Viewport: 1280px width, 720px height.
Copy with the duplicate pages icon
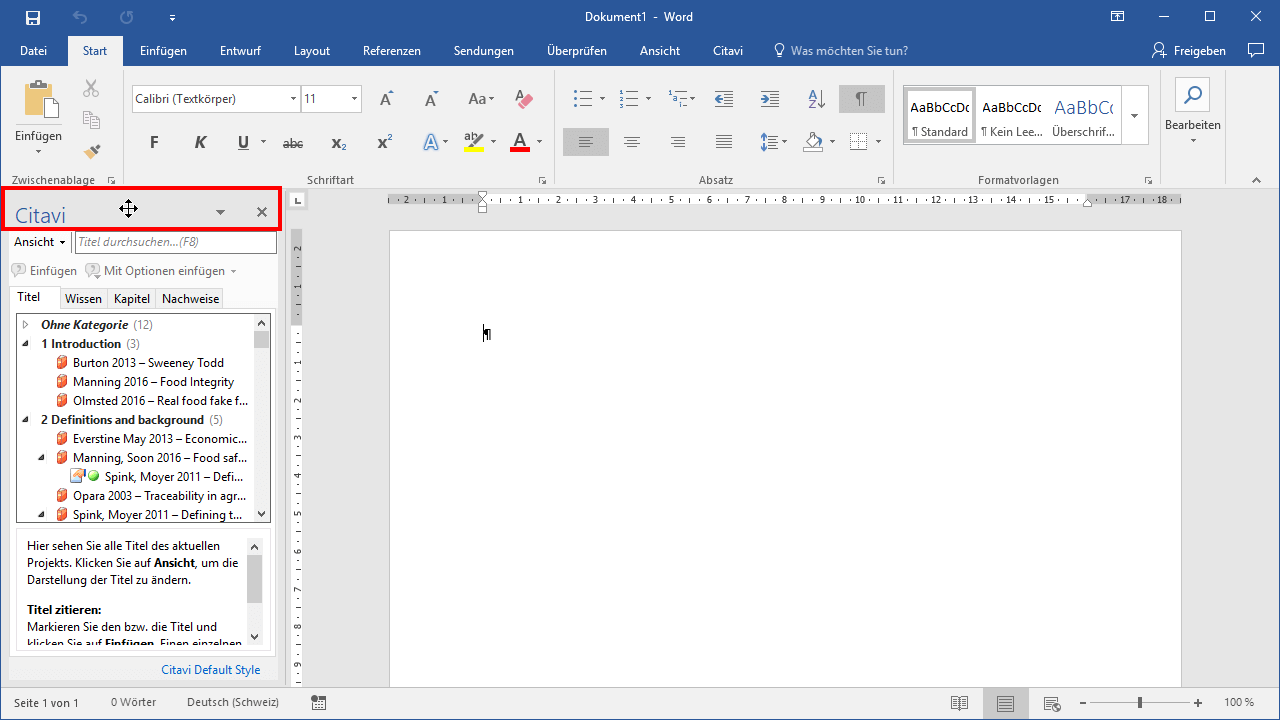point(91,120)
